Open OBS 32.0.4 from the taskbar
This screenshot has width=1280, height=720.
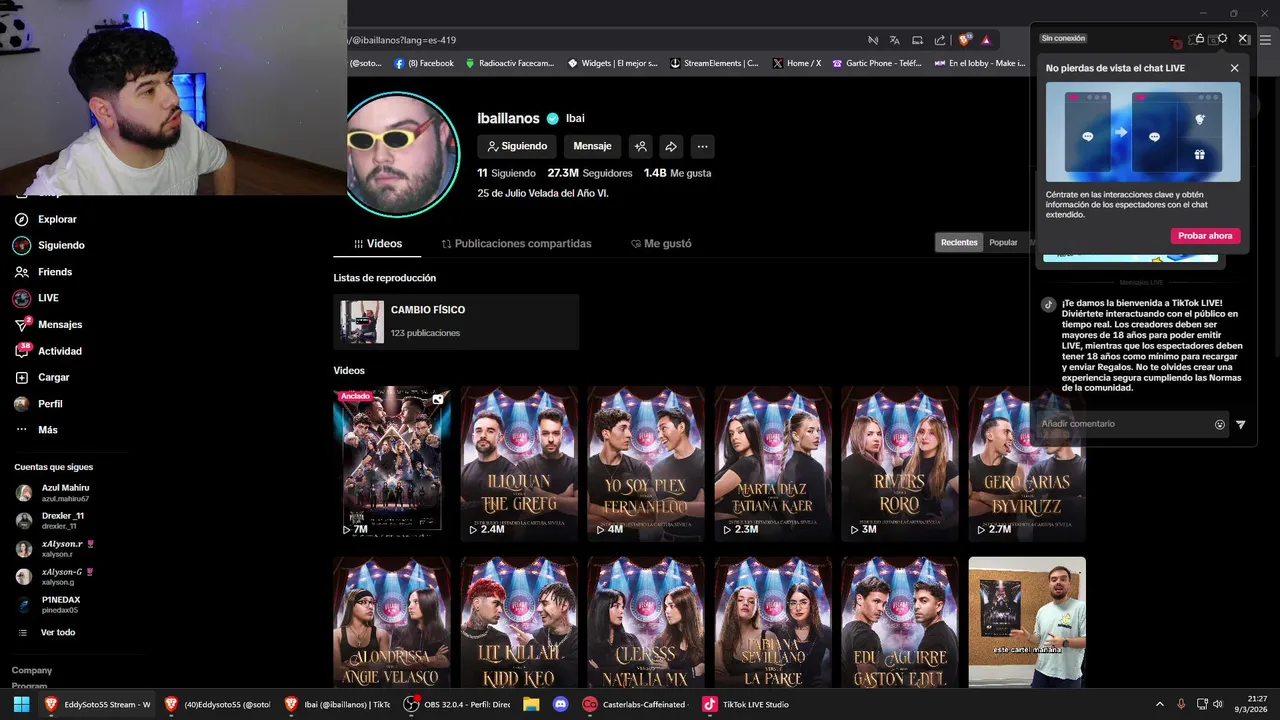tap(457, 704)
